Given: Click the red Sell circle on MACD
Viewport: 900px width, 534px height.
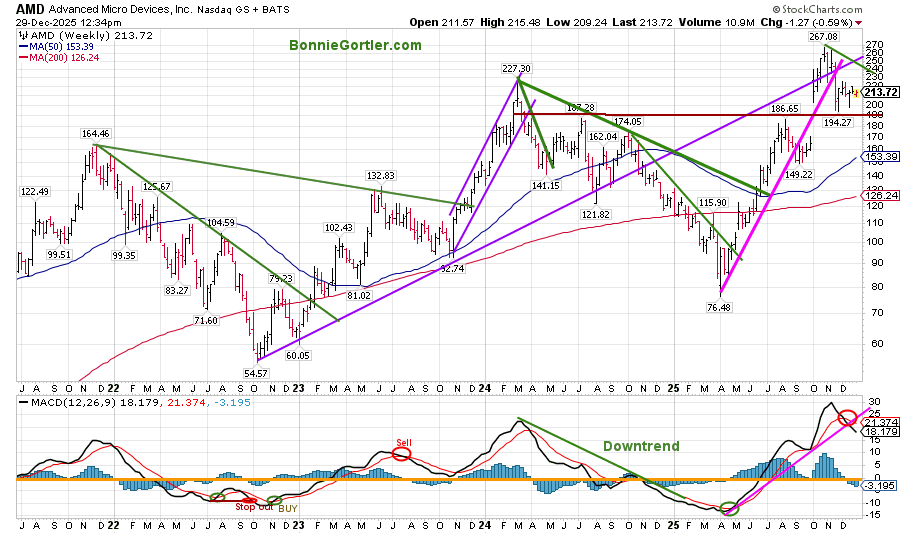Looking at the screenshot, I should pyautogui.click(x=402, y=454).
